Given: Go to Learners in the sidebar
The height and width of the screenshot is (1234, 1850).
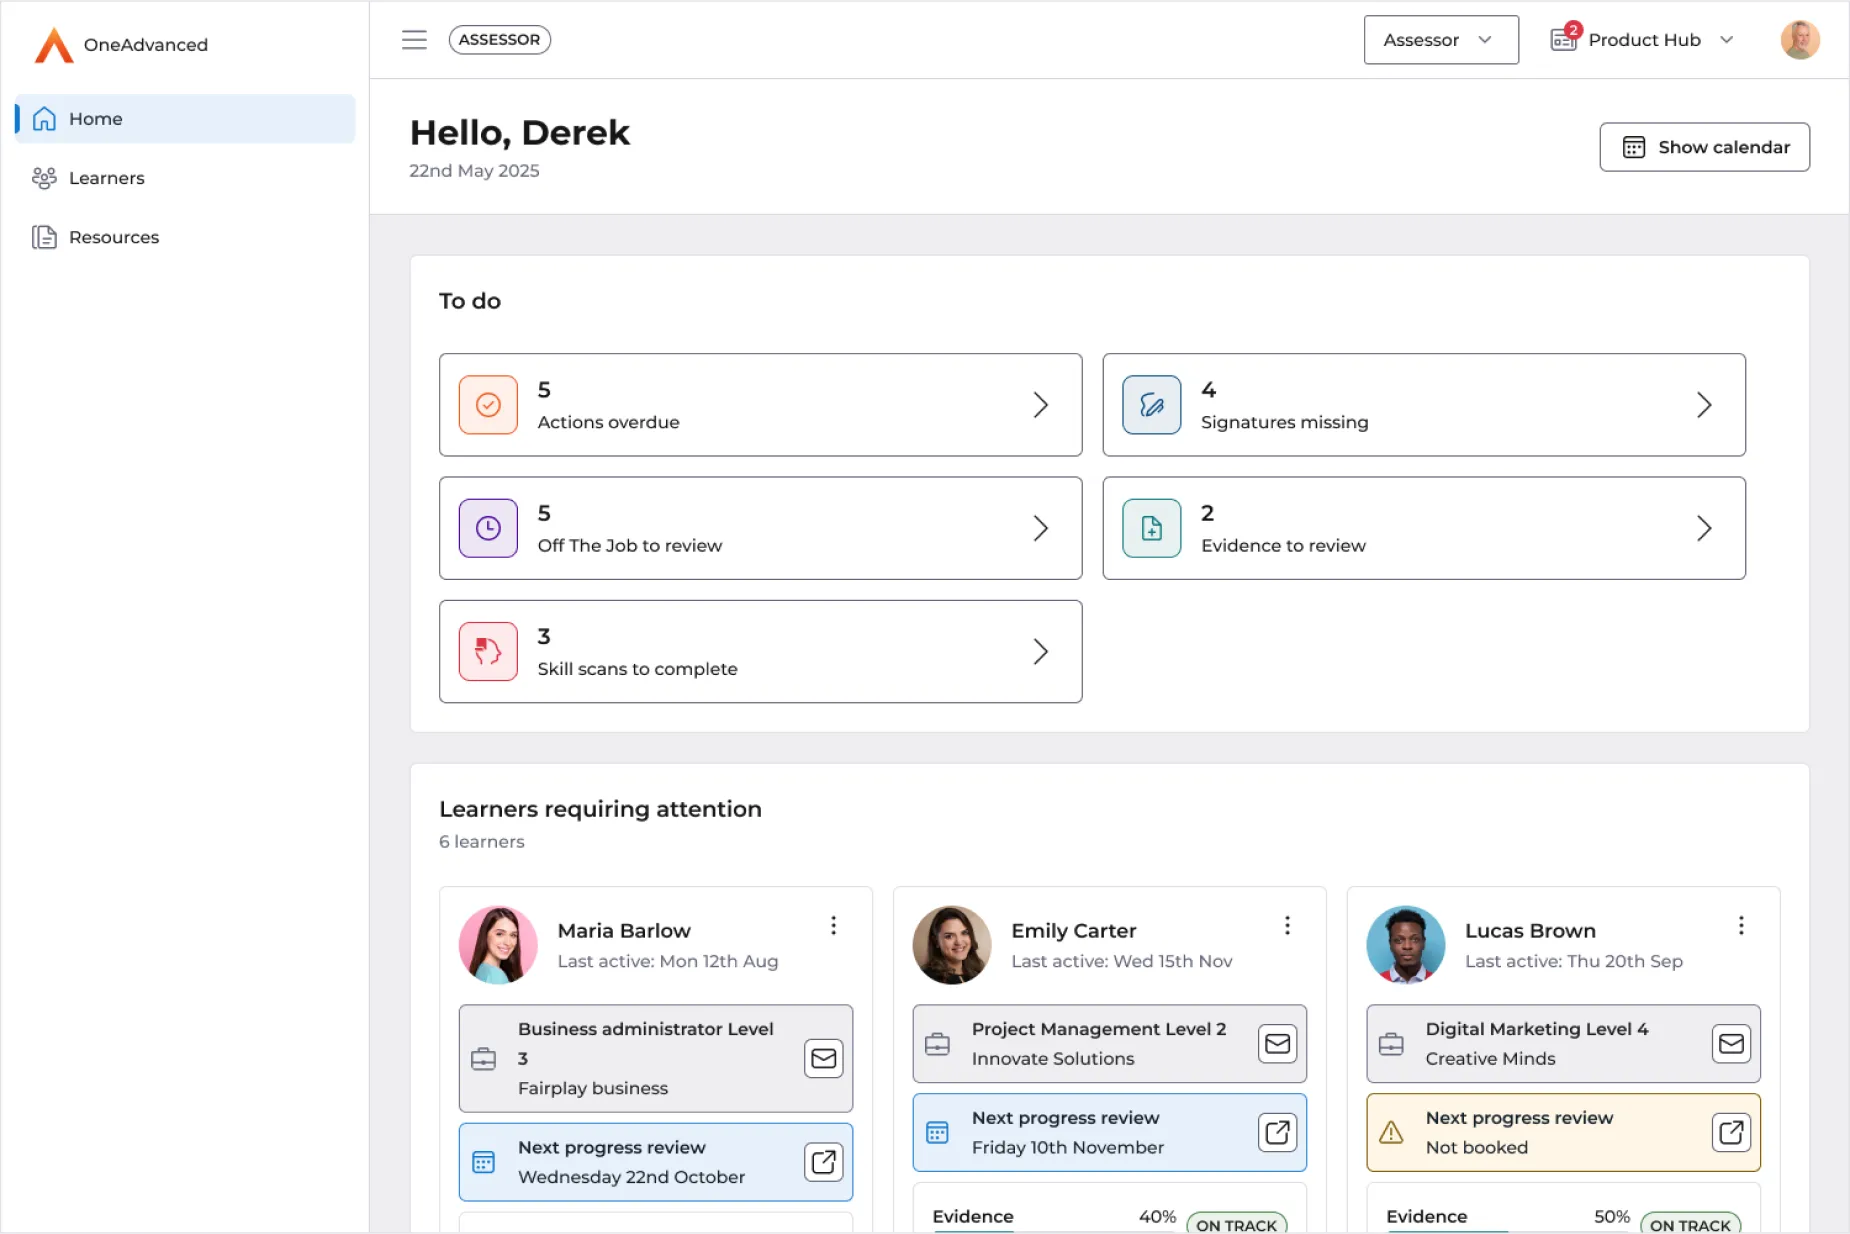Looking at the screenshot, I should coord(106,178).
